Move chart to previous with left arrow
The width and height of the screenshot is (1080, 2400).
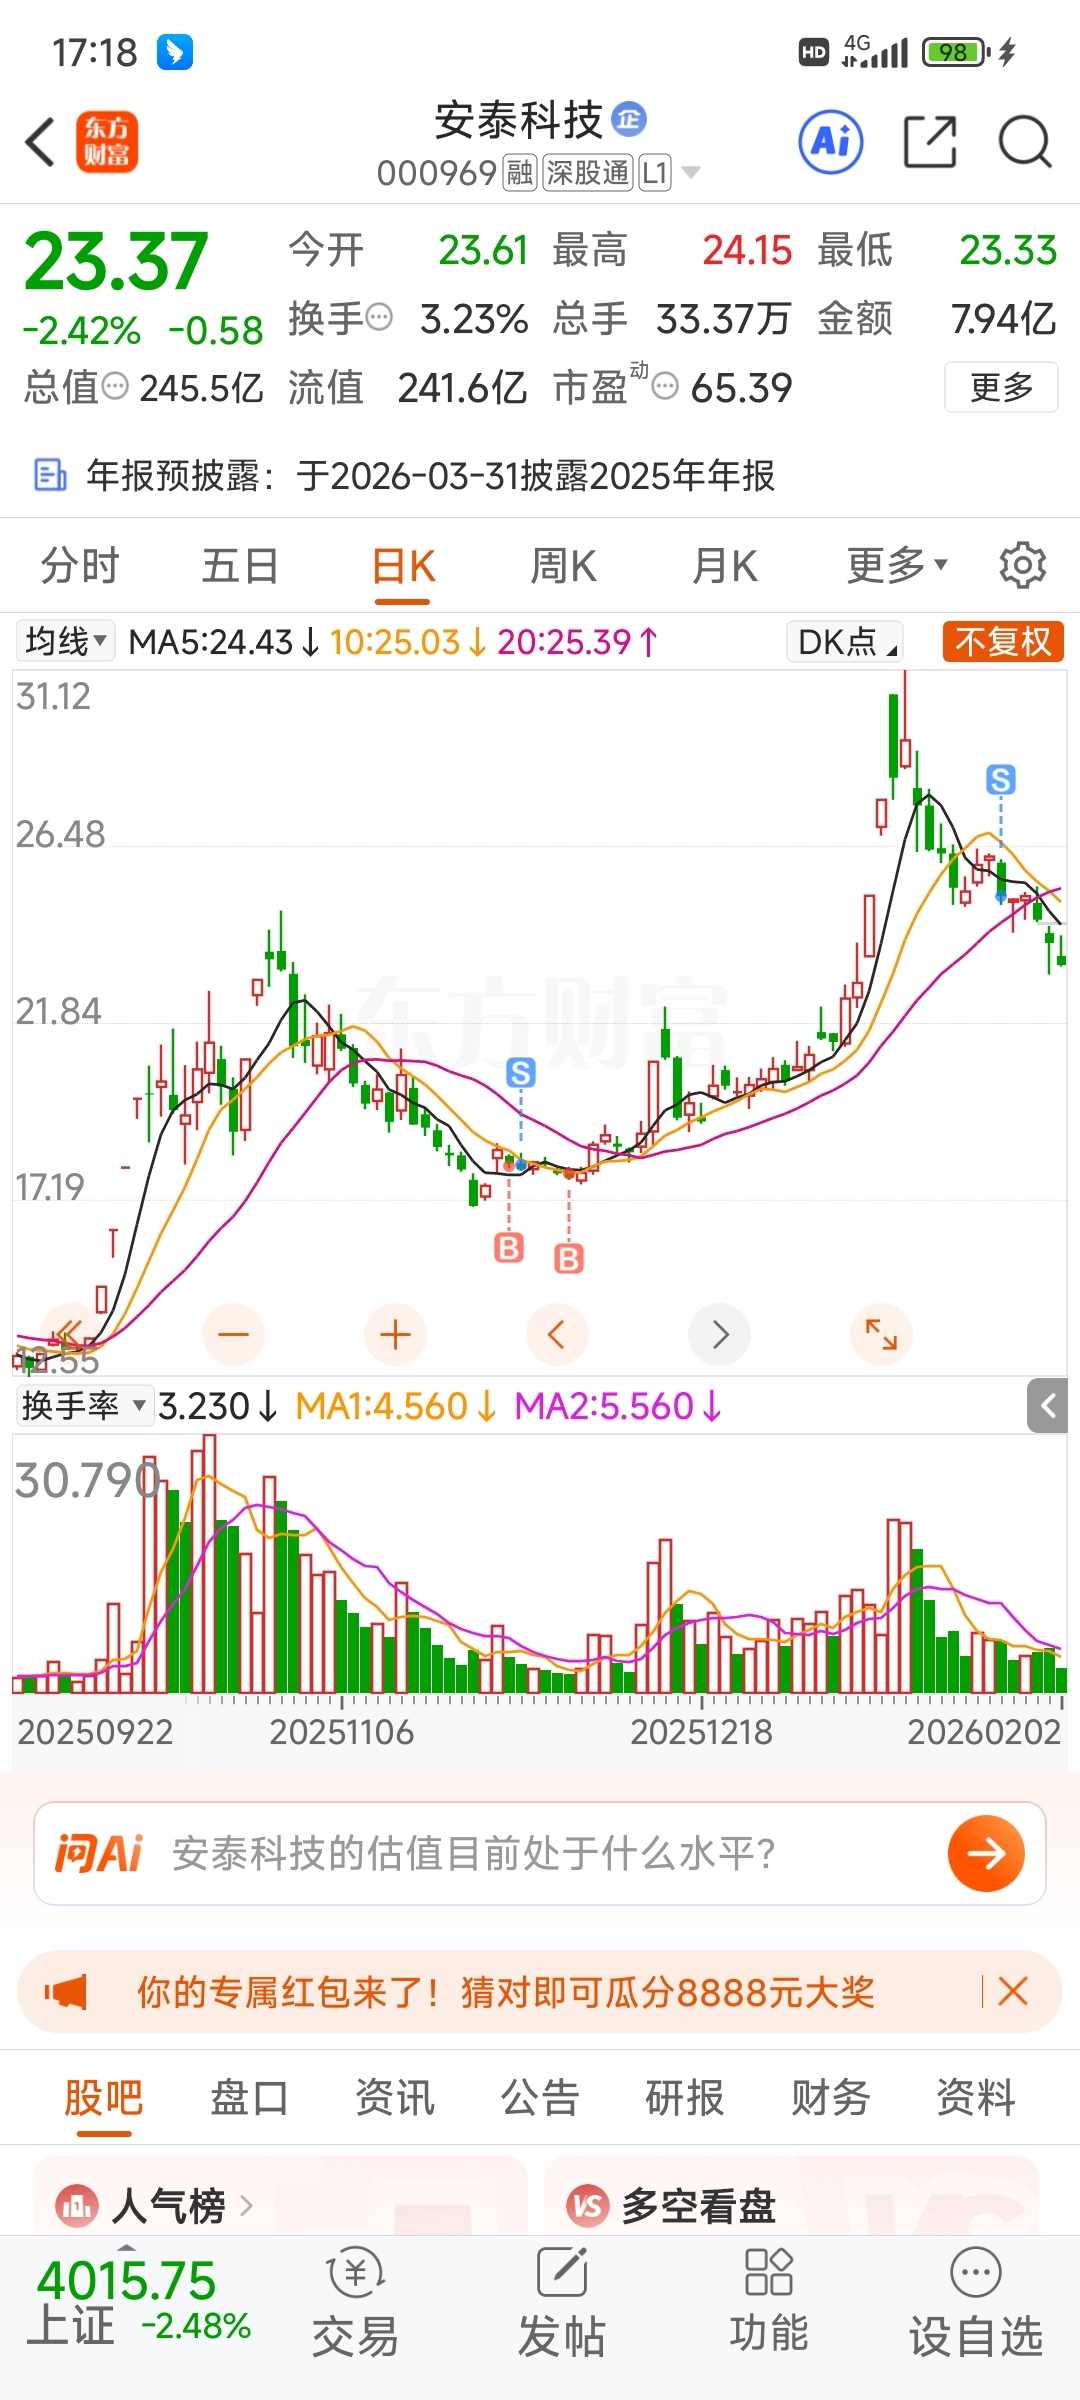[557, 1334]
